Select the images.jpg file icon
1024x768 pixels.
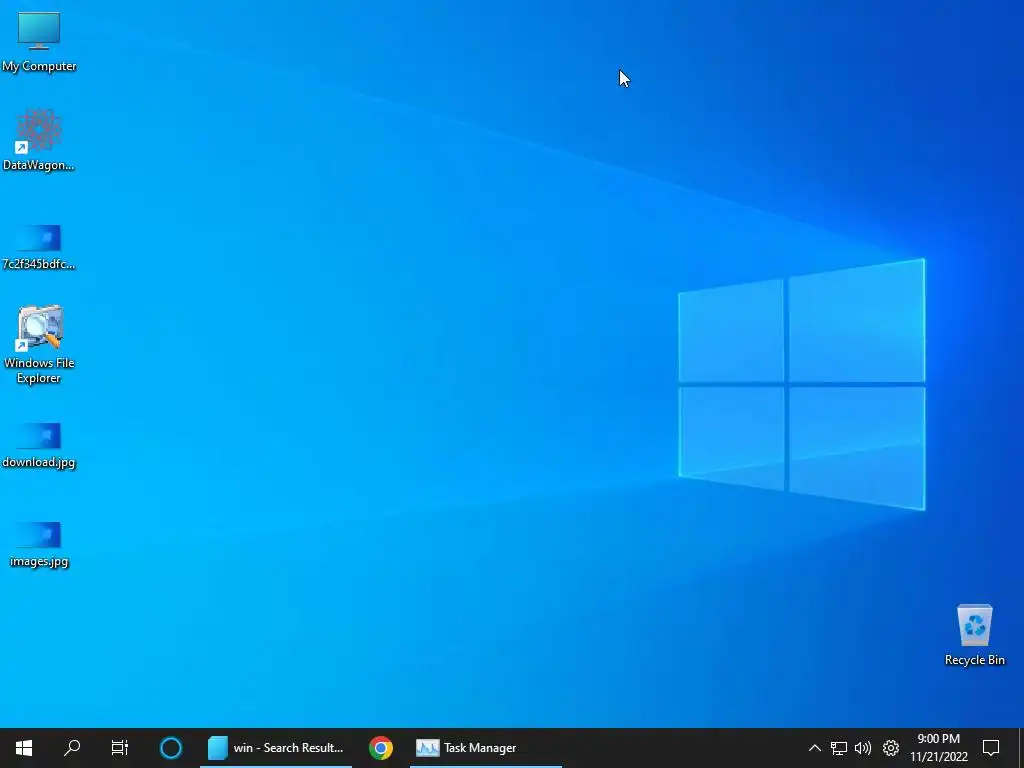point(39,544)
